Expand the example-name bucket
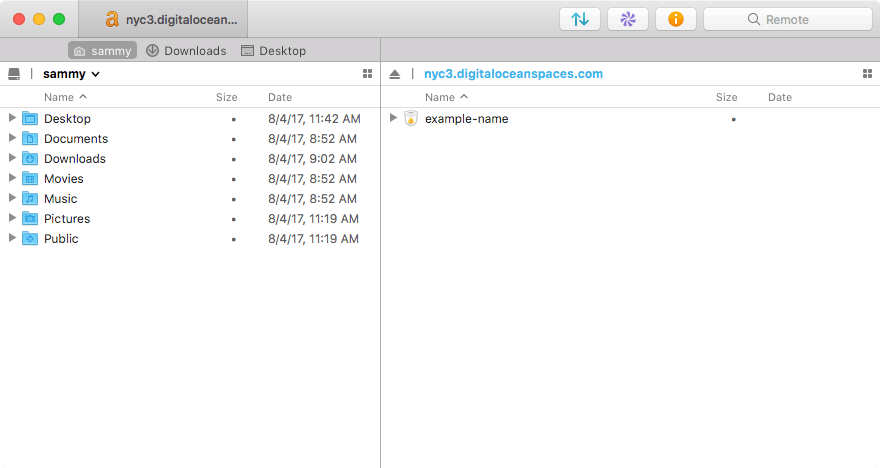This screenshot has height=468, width=880. (393, 118)
